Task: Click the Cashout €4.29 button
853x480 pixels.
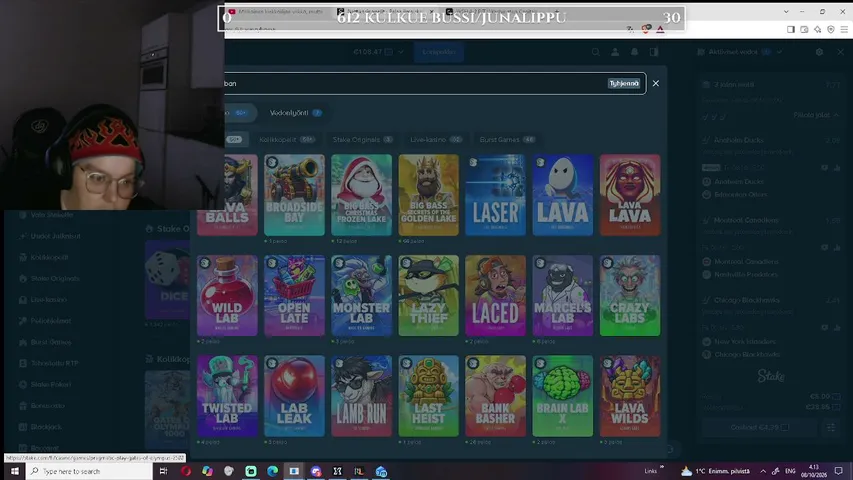Action: point(759,427)
